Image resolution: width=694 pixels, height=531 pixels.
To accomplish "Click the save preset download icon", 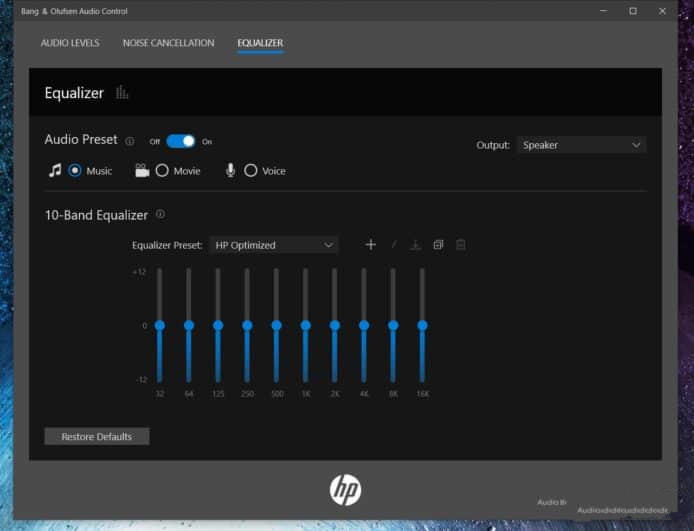I will click(415, 245).
